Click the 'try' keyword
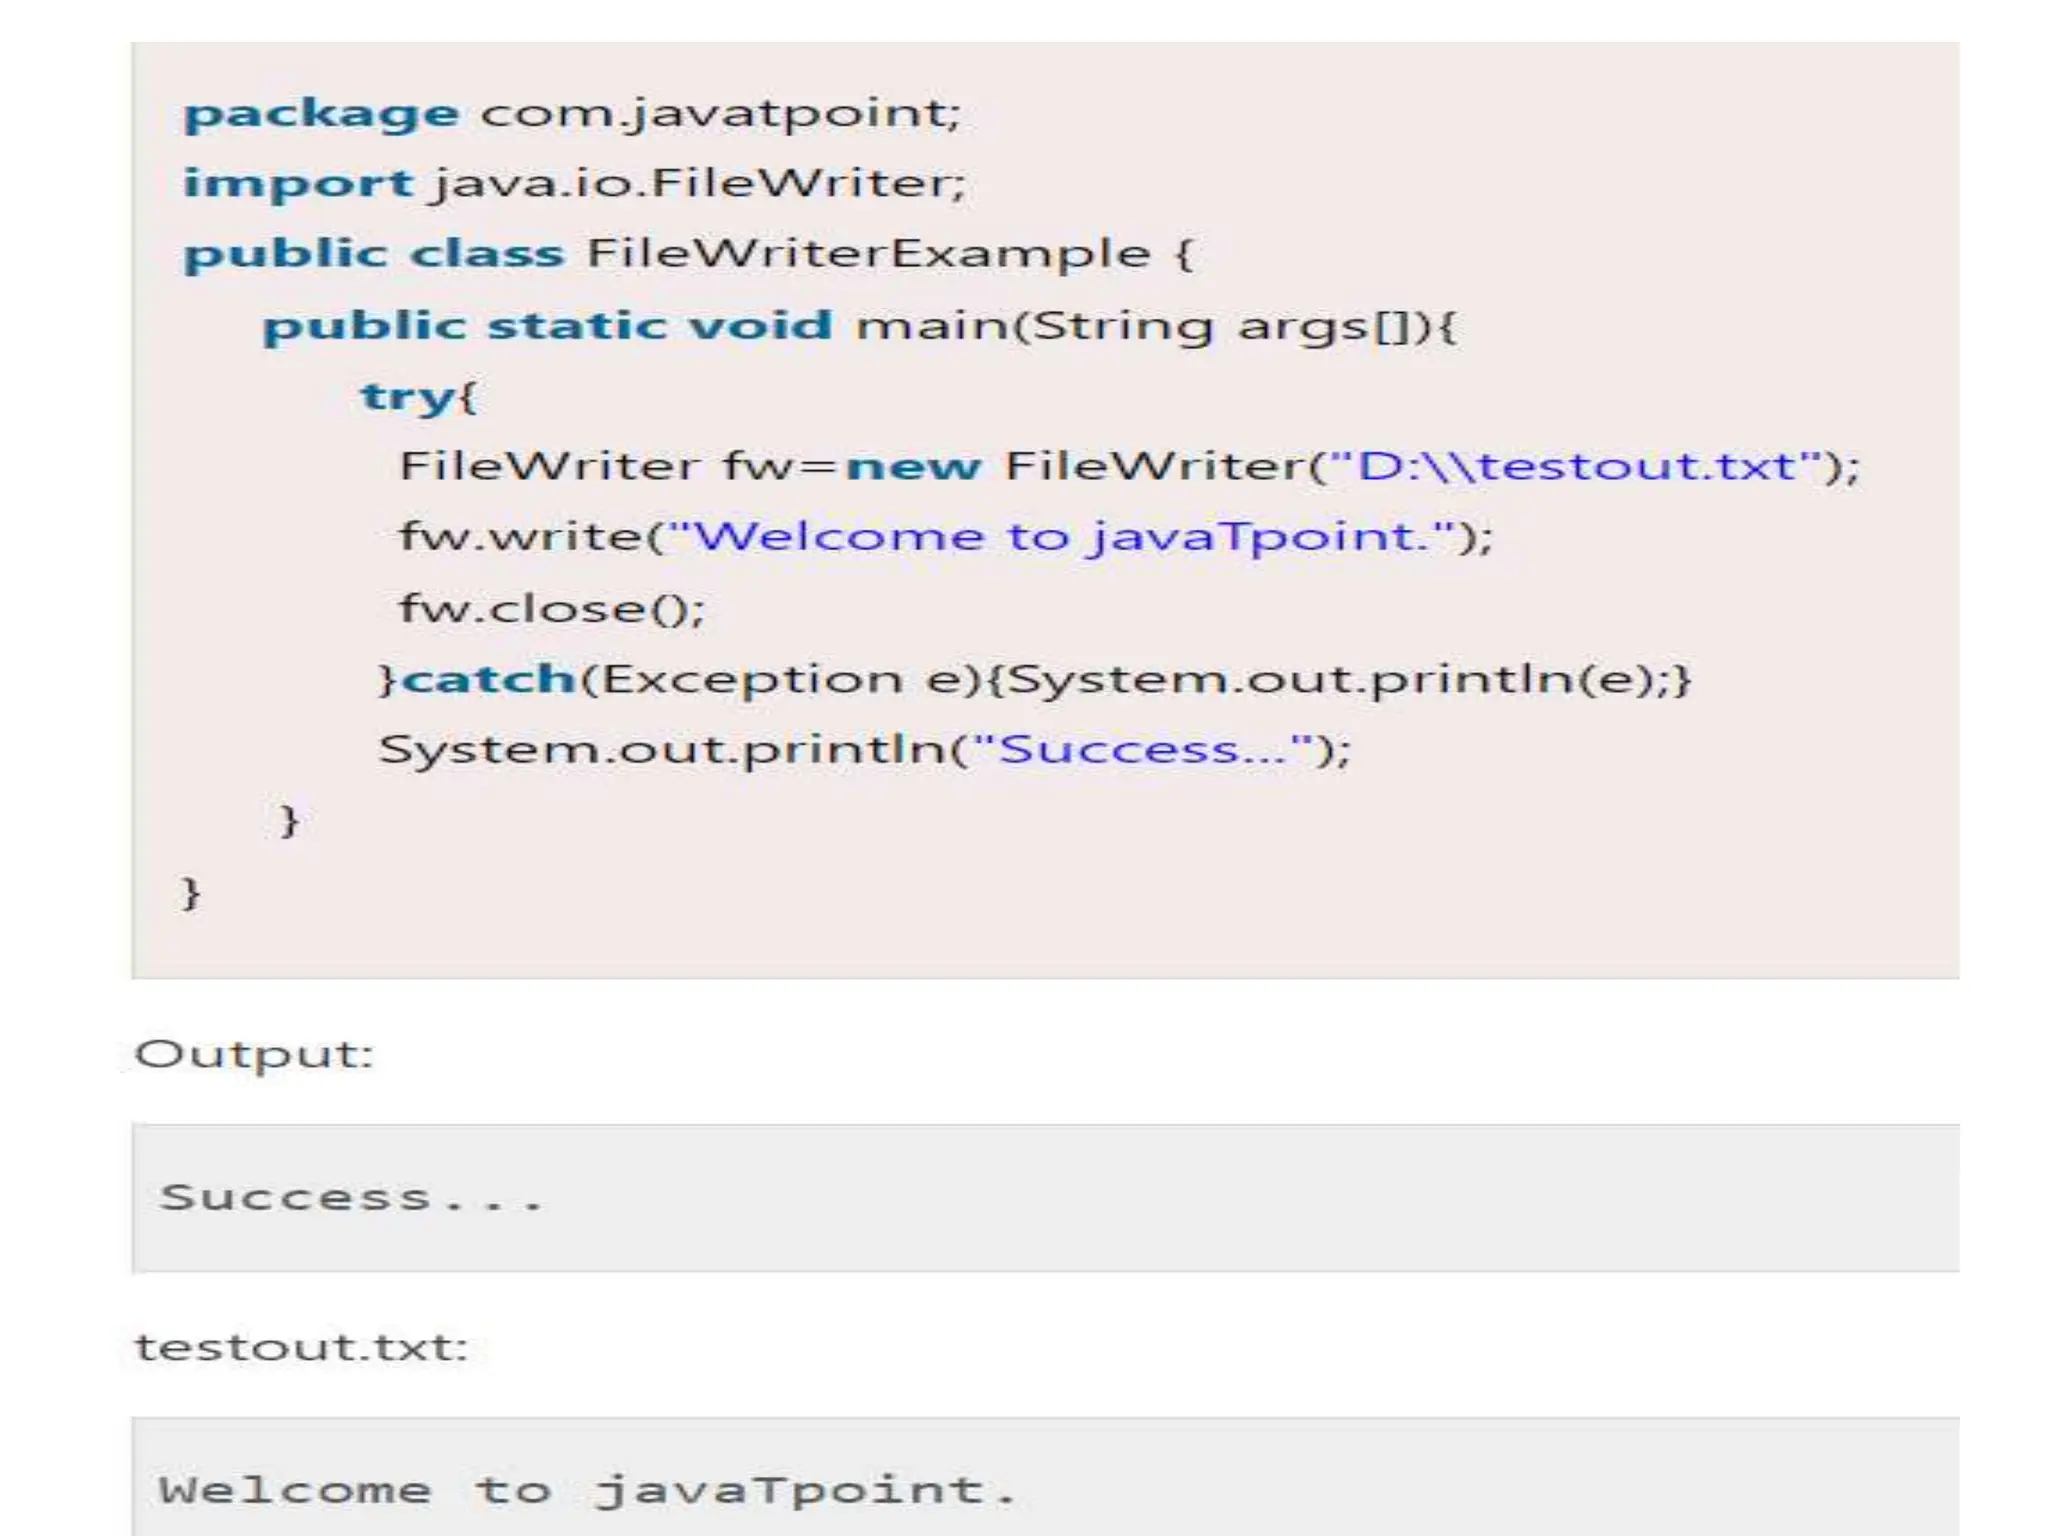2048x1536 pixels. click(x=407, y=397)
